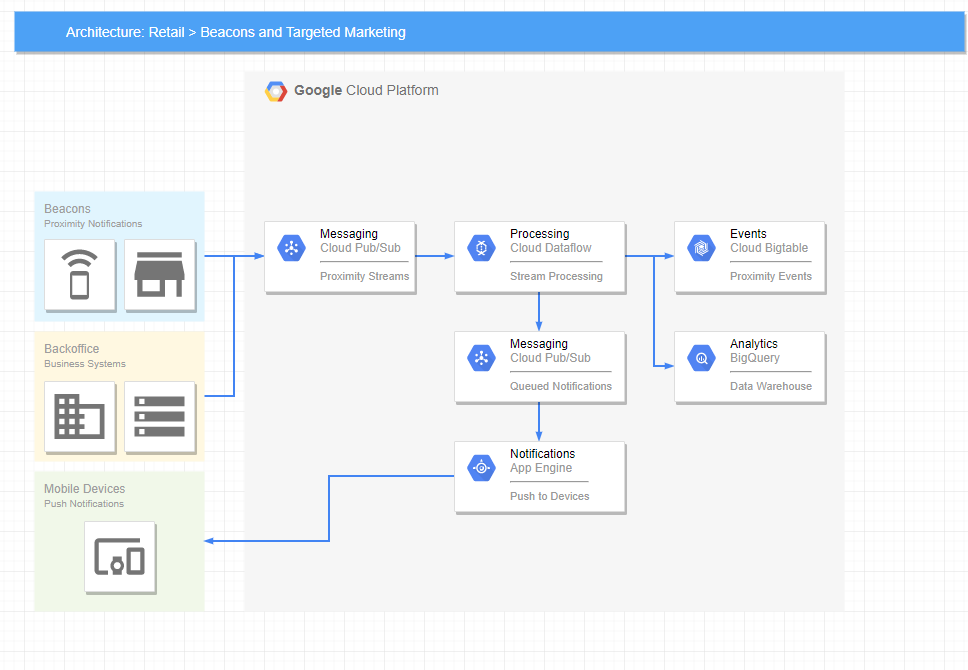
Task: Select the office building icon in Backoffice
Action: 80,417
